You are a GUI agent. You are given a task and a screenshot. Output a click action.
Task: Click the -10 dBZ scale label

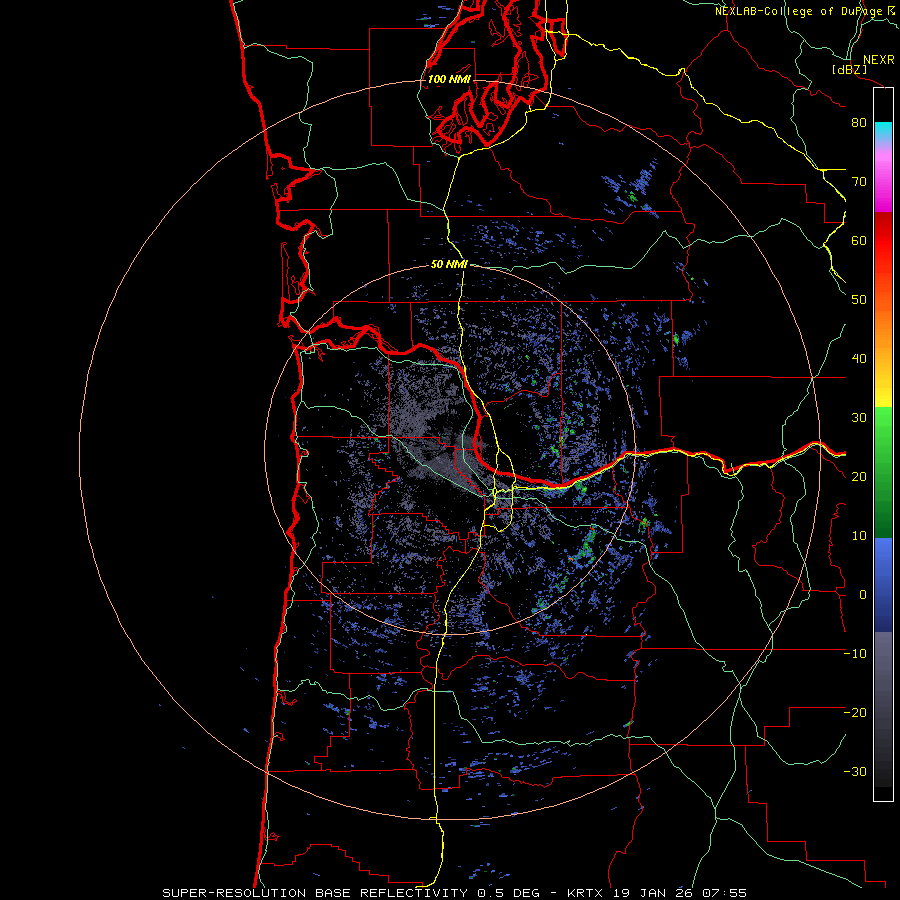coord(855,654)
